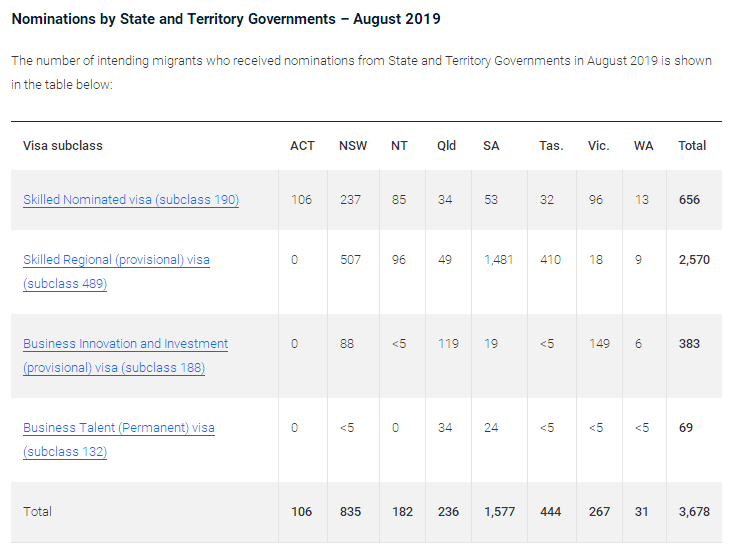Click the WA column header
Screen dimensions: 734x550
643,146
